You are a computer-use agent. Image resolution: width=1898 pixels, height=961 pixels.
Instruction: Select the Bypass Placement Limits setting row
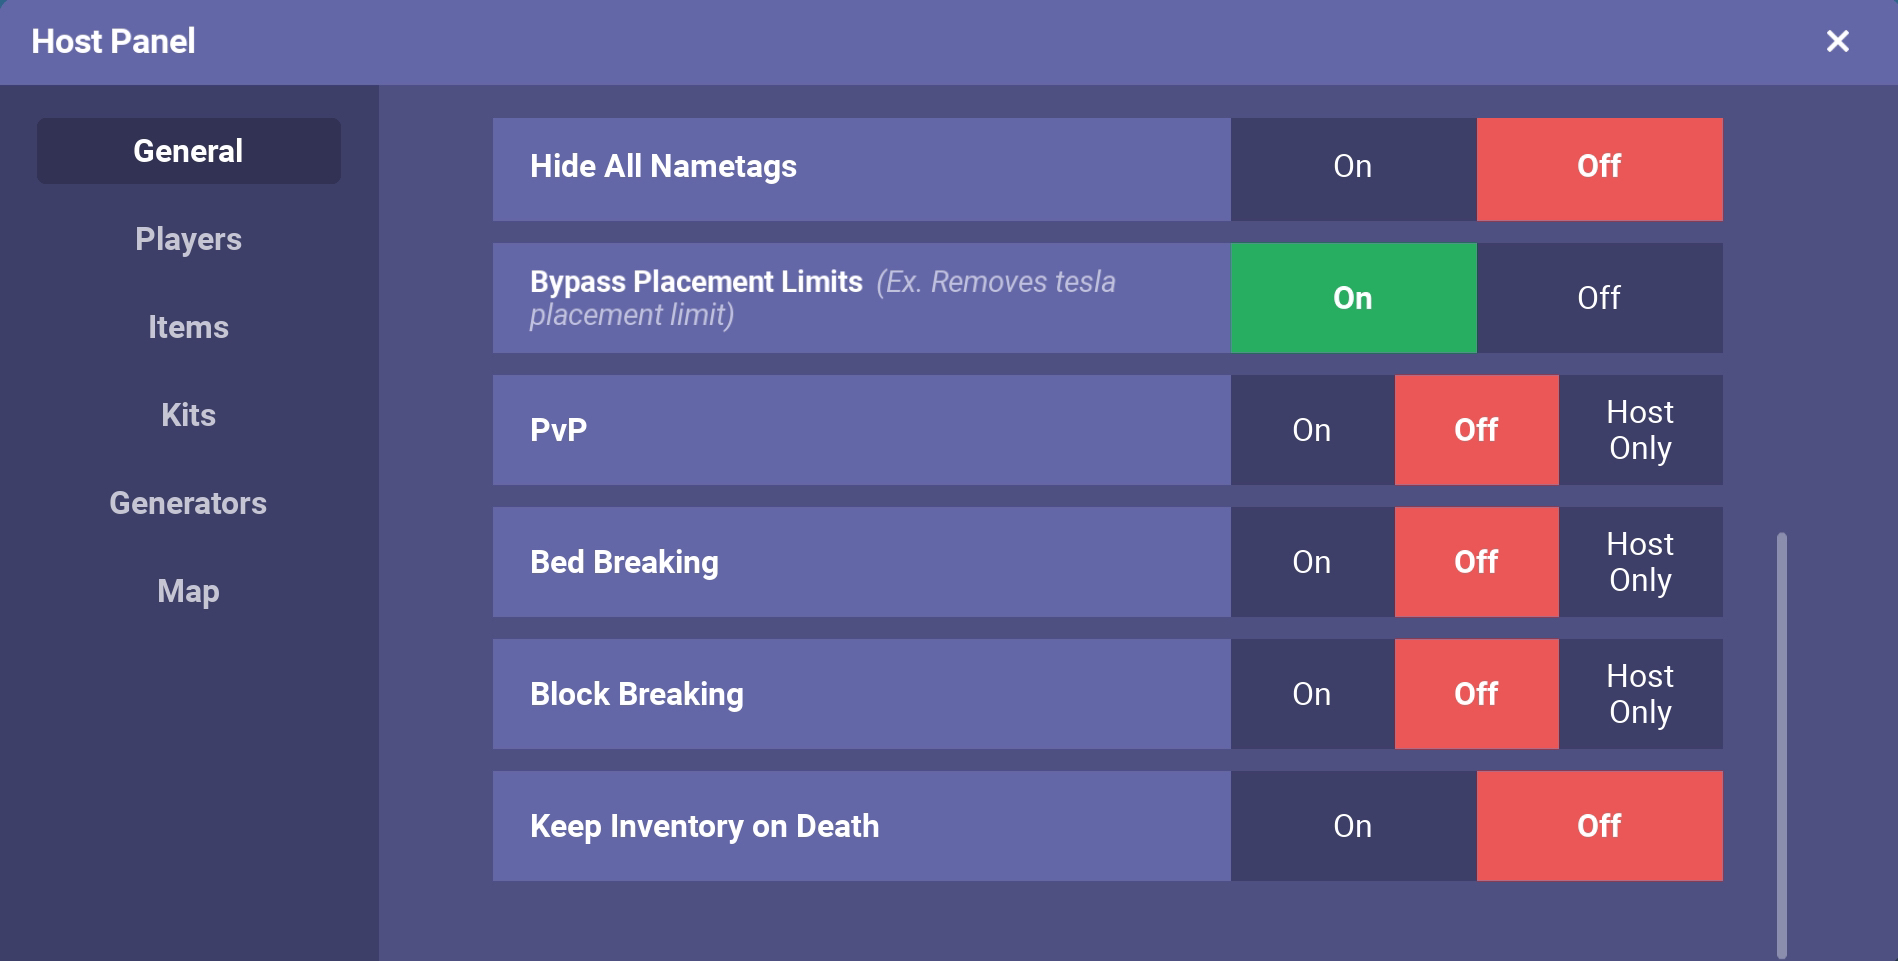click(x=860, y=297)
